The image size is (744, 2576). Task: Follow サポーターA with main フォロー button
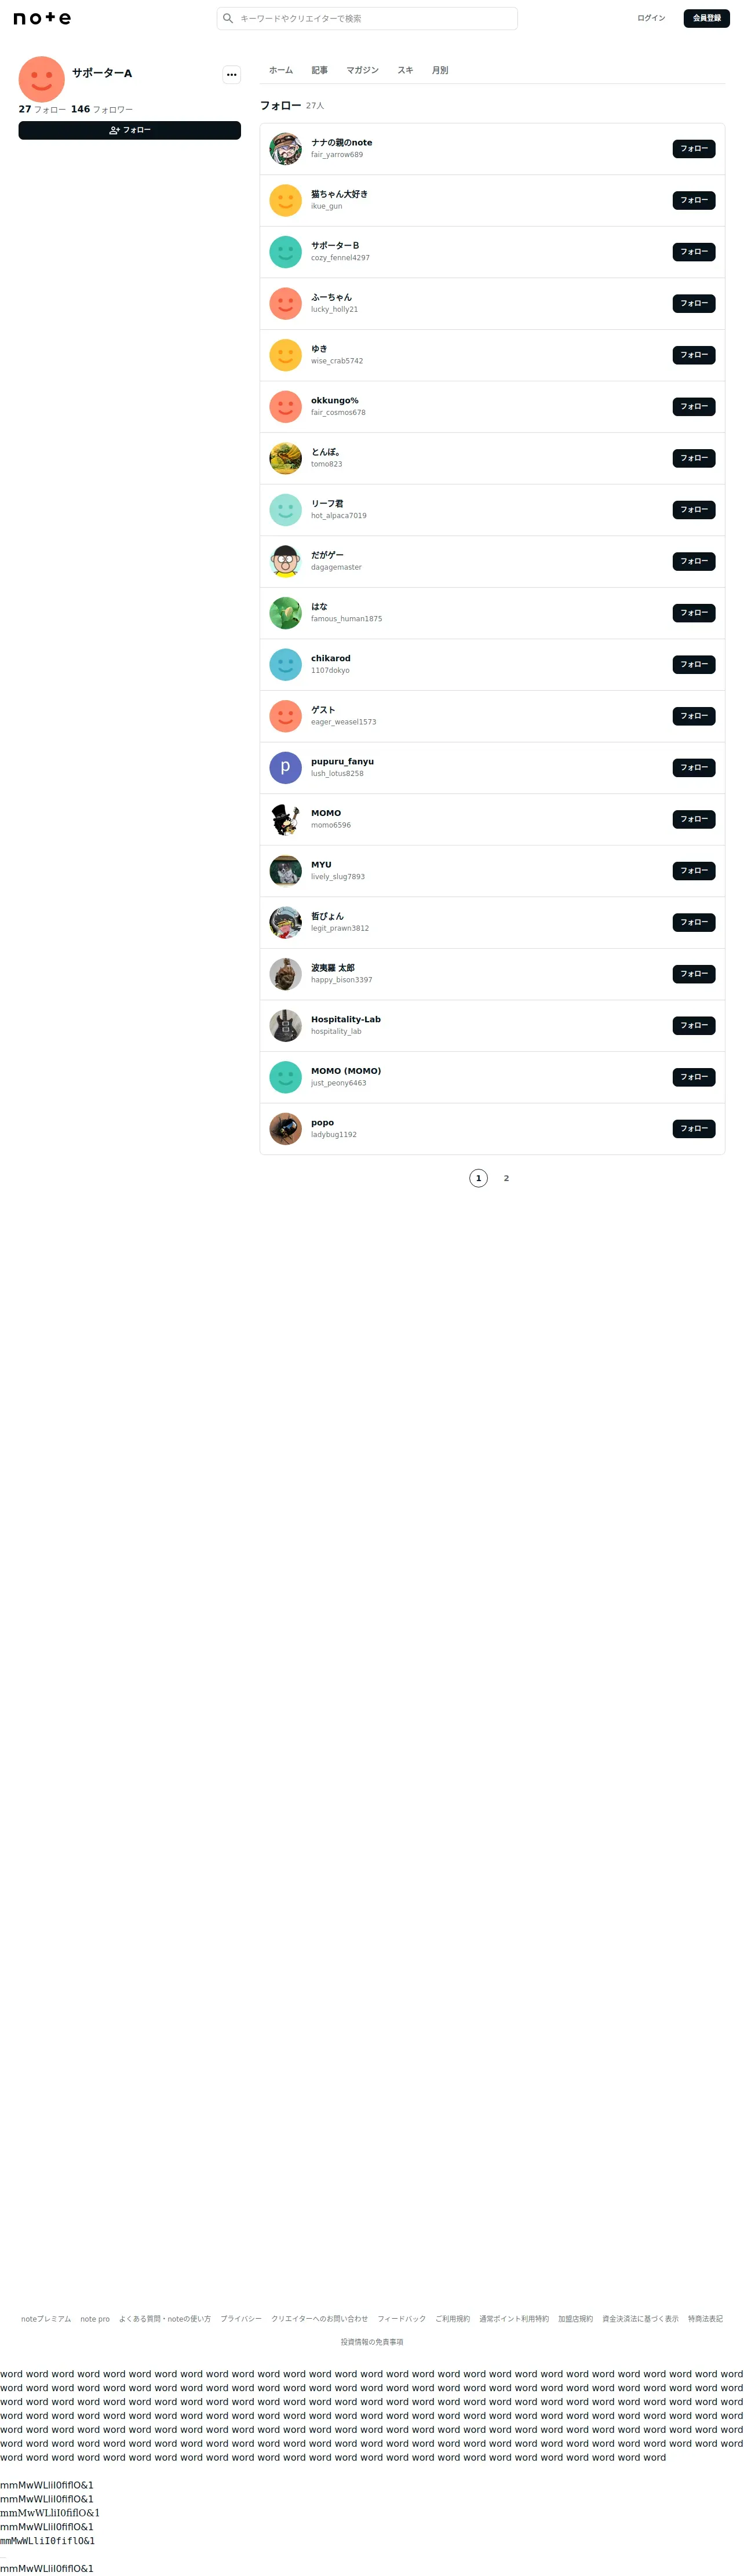pyautogui.click(x=129, y=130)
